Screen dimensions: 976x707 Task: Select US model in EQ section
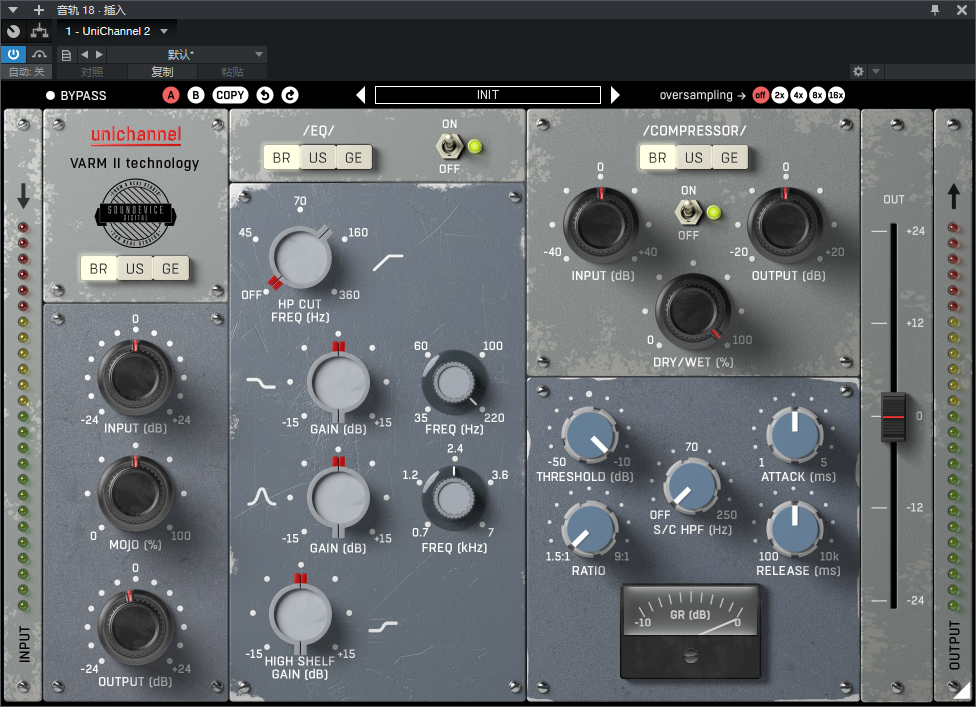(x=317, y=158)
